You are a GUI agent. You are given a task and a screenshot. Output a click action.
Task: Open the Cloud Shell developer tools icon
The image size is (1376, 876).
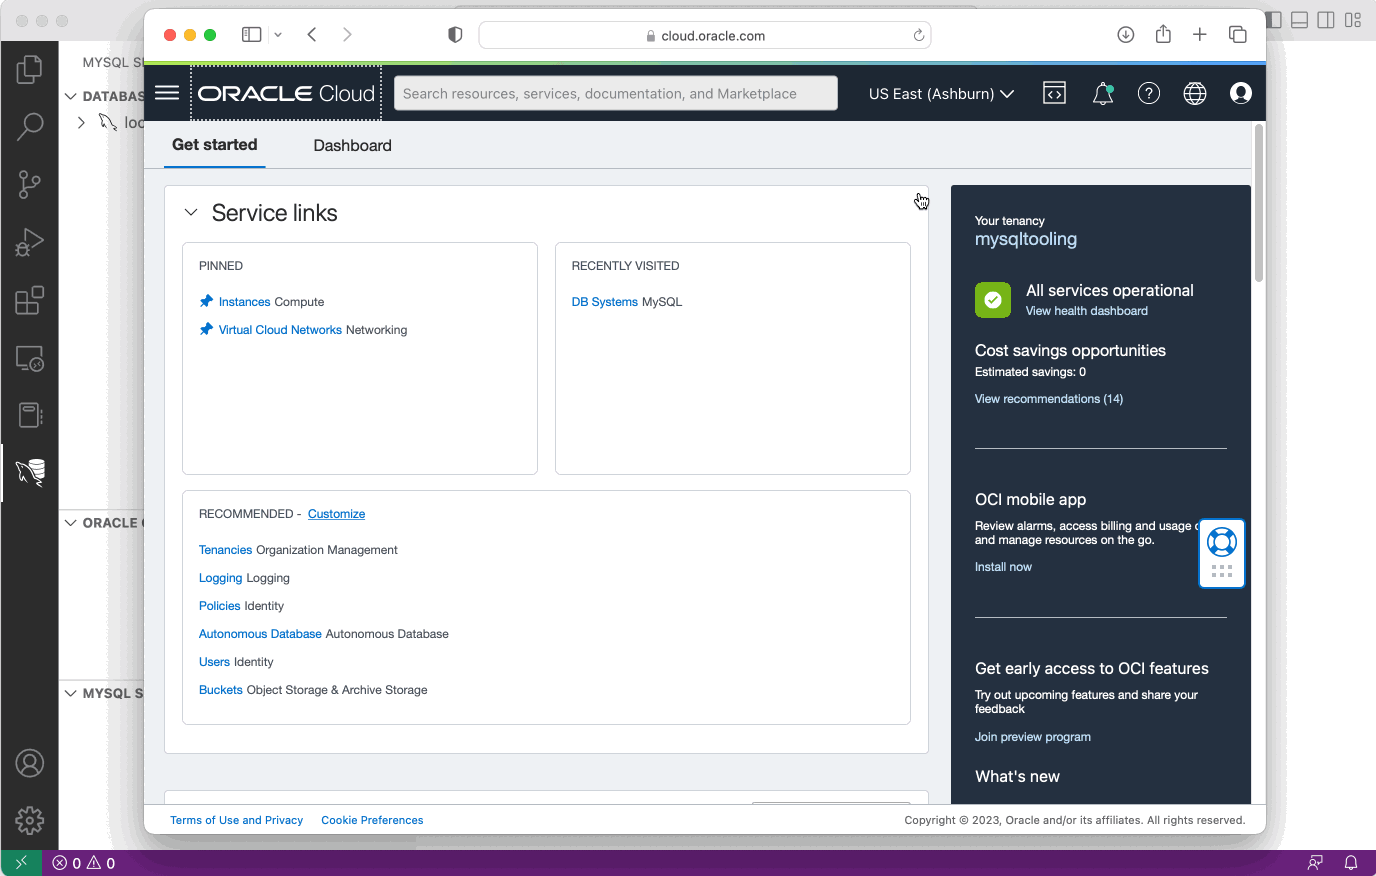click(1054, 92)
